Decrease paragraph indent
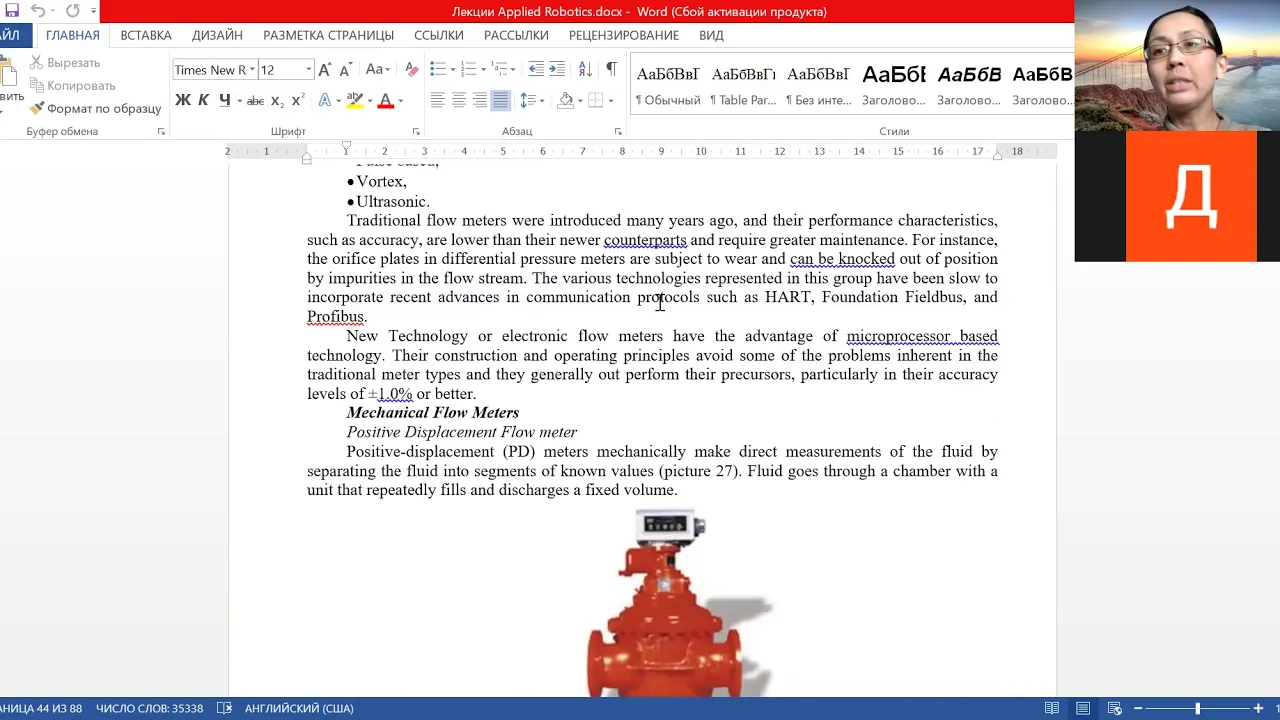This screenshot has width=1280, height=720. coord(536,69)
